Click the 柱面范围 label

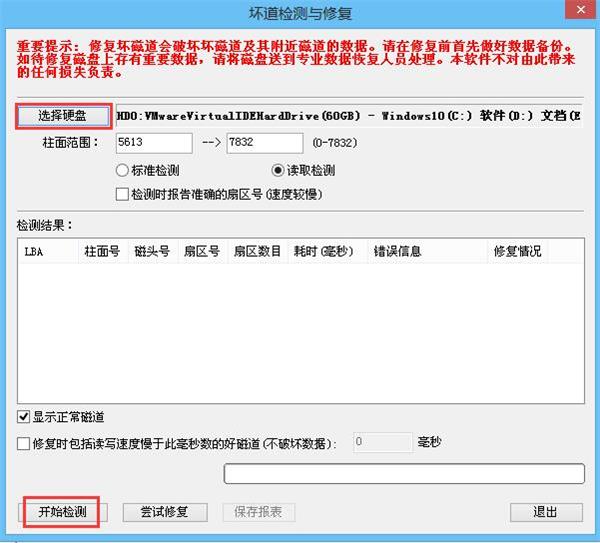(70, 143)
